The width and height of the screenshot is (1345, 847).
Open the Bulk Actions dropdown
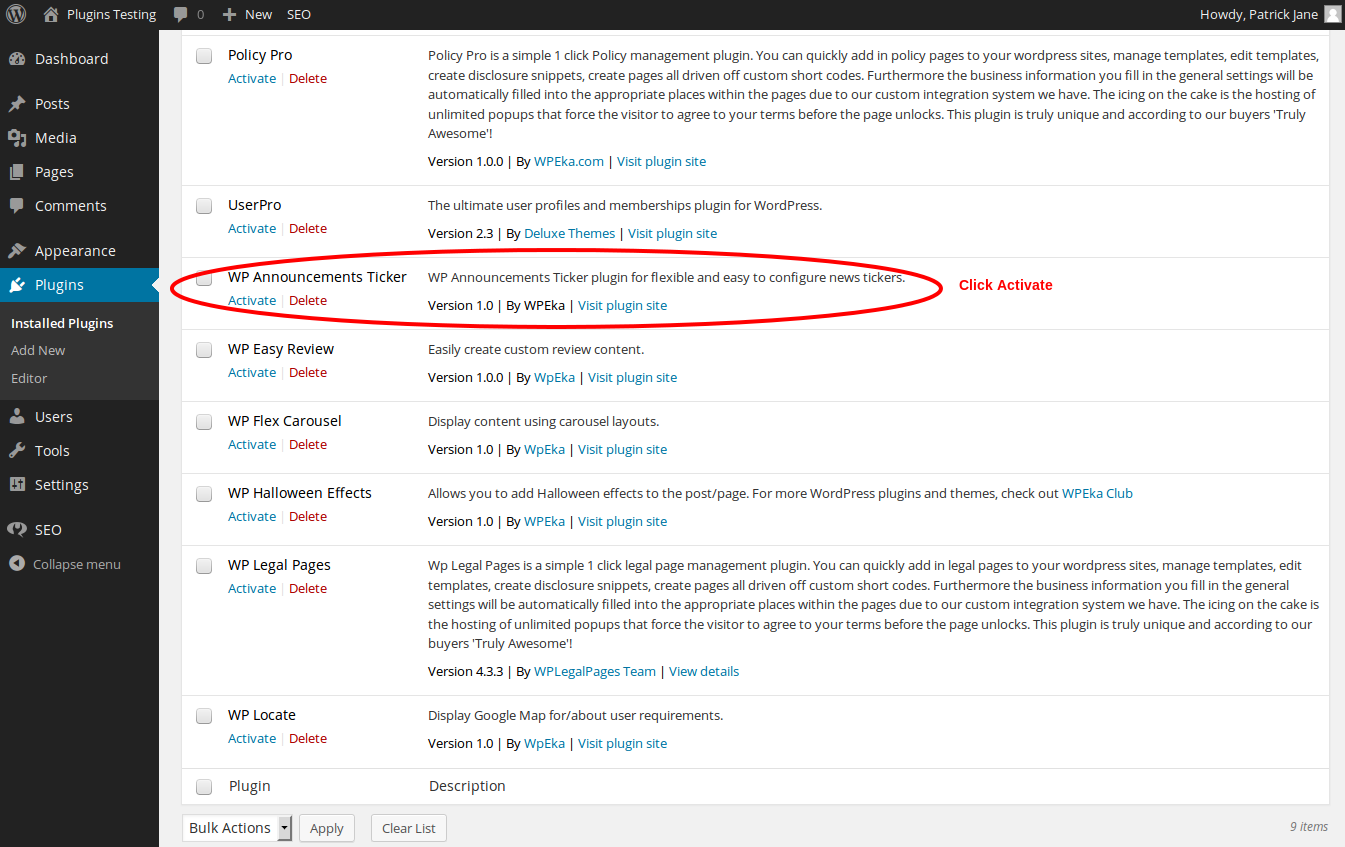(237, 828)
